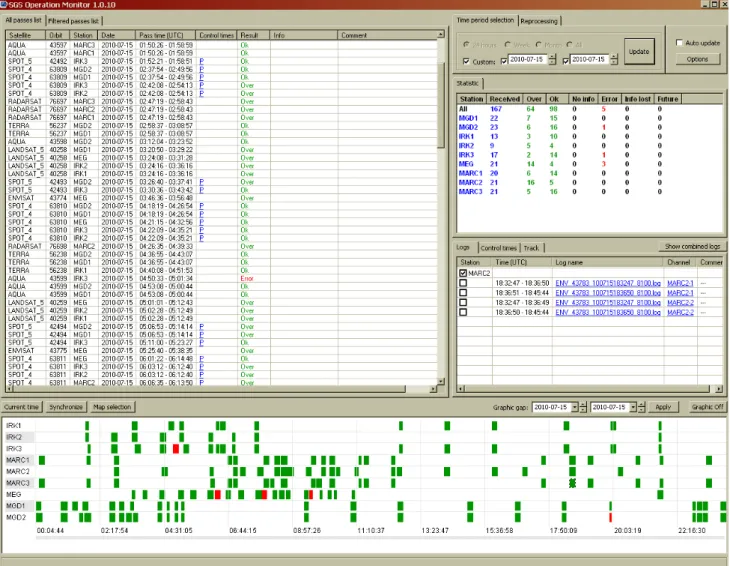Sort passes by Pass time (UTC) header
The image size is (730, 566).
165,35
